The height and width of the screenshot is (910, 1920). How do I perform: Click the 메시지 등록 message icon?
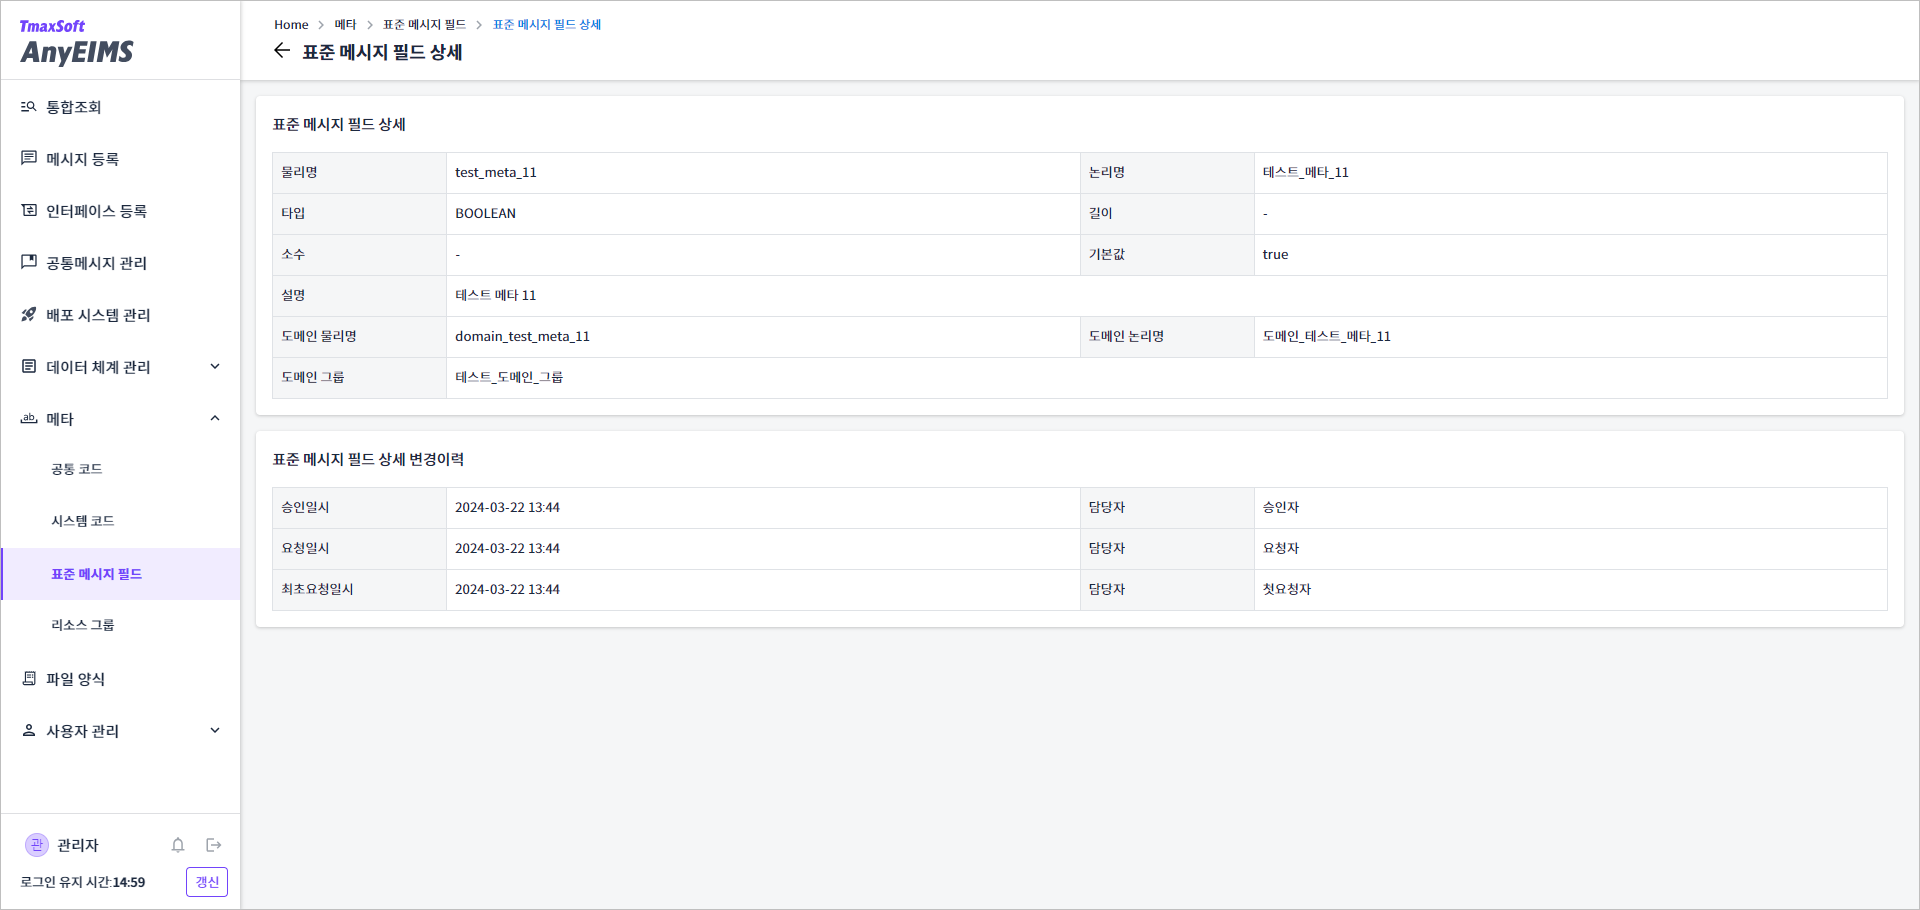(29, 158)
